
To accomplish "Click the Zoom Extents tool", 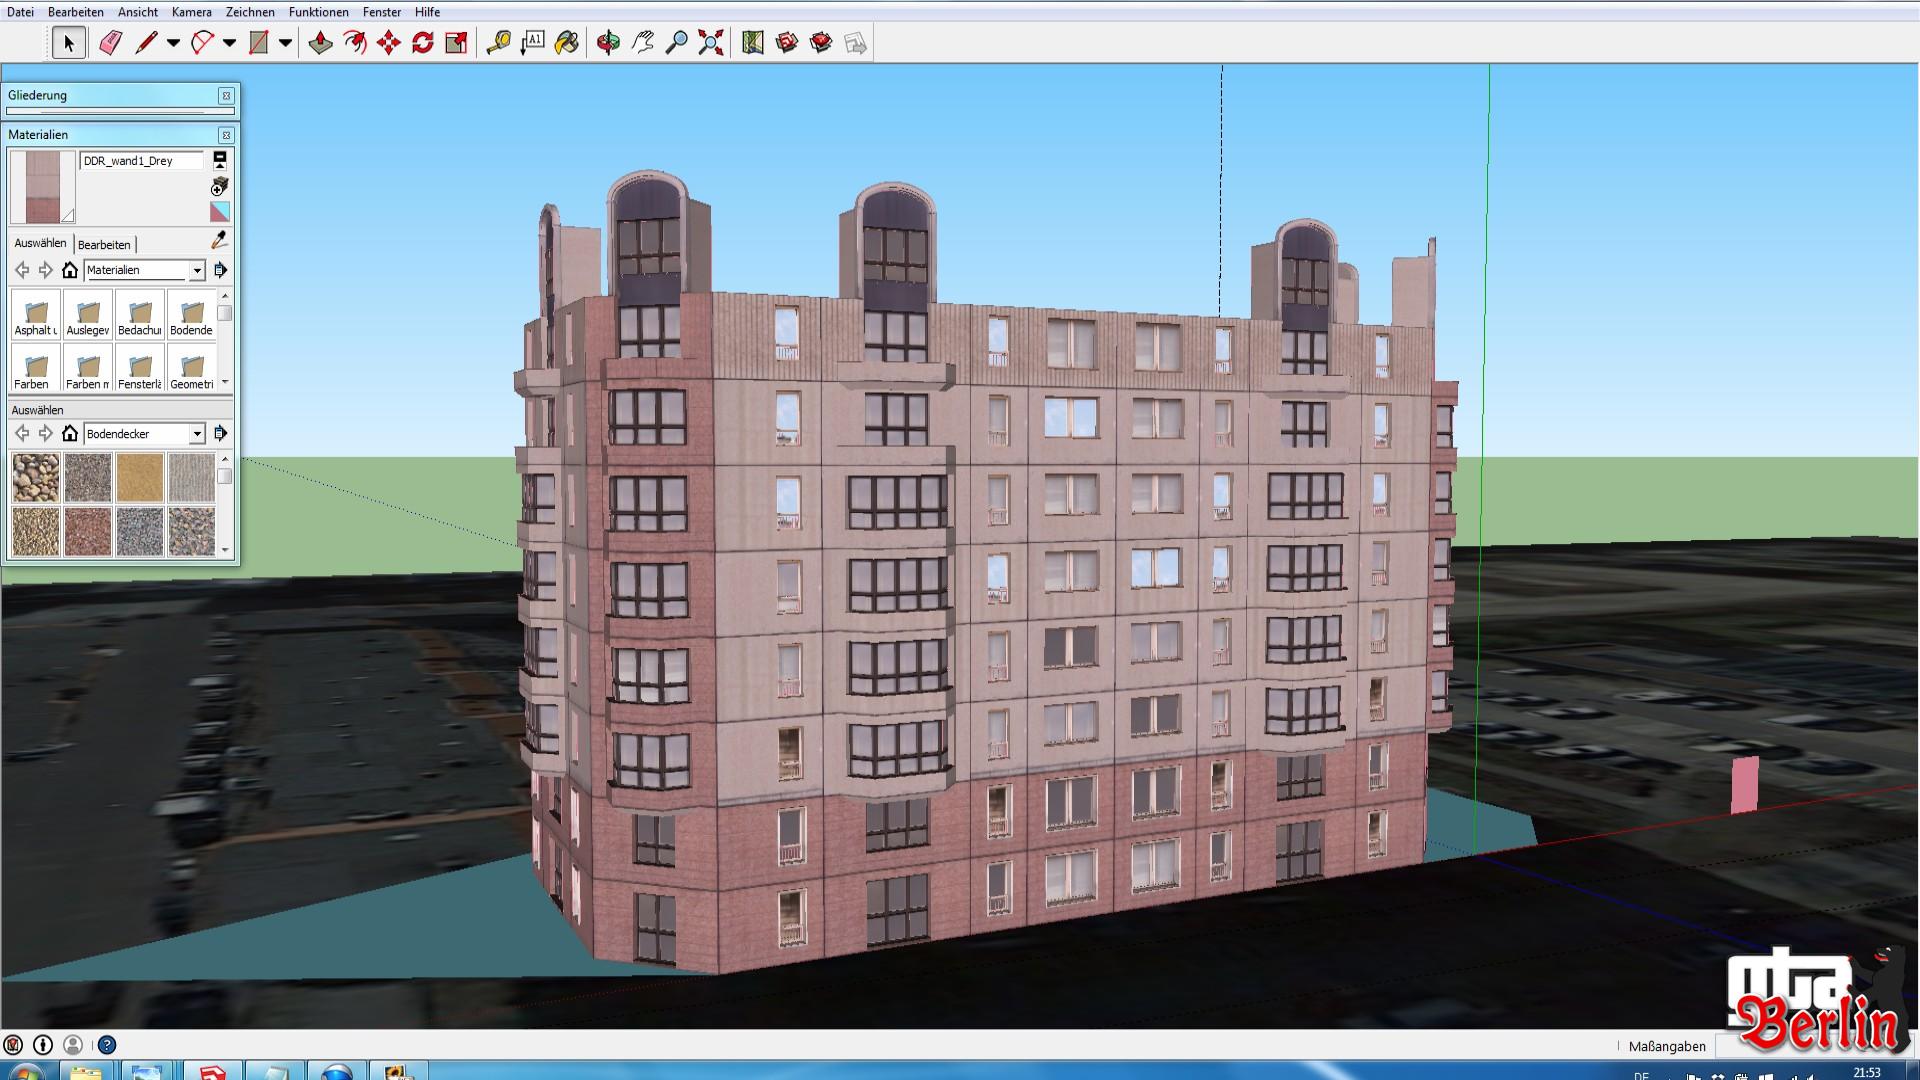I will pyautogui.click(x=710, y=43).
